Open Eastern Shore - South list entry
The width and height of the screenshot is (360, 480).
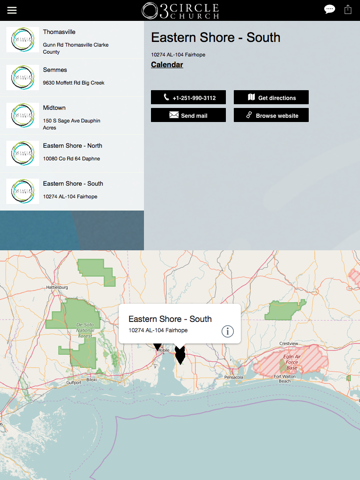click(72, 192)
